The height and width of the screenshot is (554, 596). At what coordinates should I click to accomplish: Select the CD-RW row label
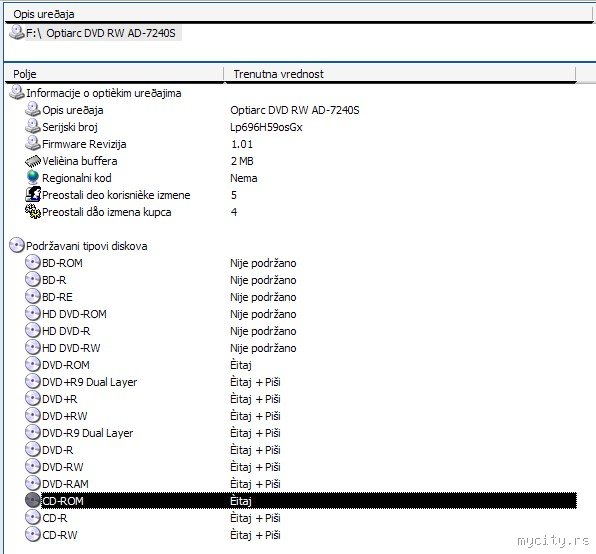click(x=59, y=535)
